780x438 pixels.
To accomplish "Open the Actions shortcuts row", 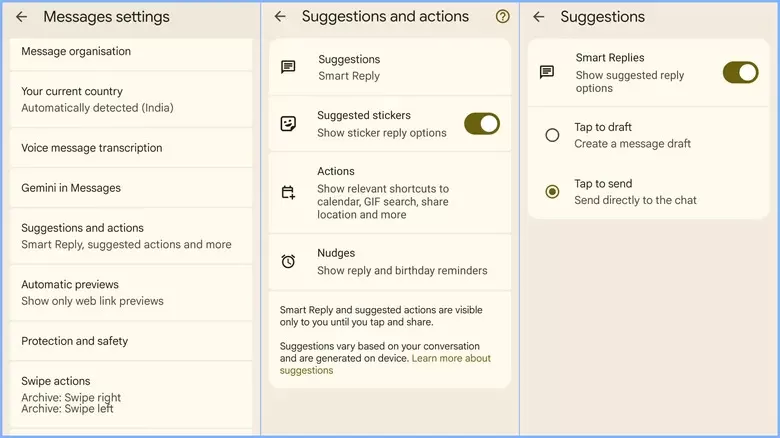I will (x=390, y=192).
